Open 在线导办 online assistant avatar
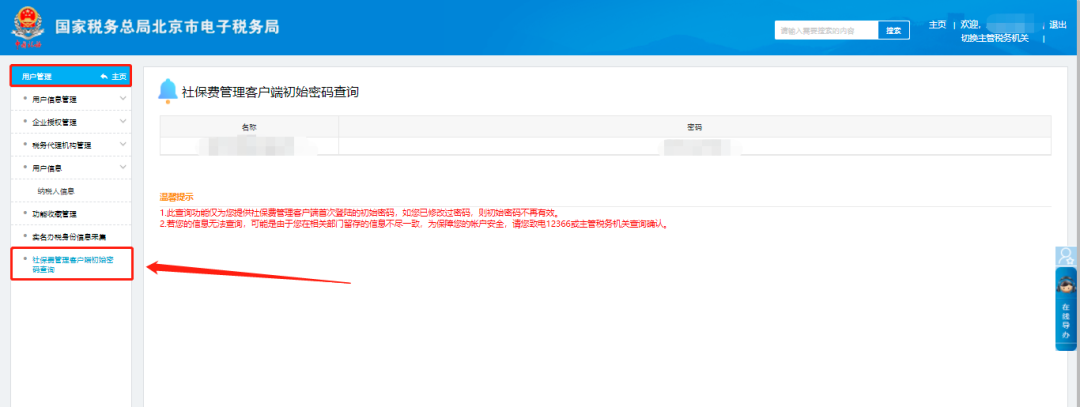 tap(1066, 284)
